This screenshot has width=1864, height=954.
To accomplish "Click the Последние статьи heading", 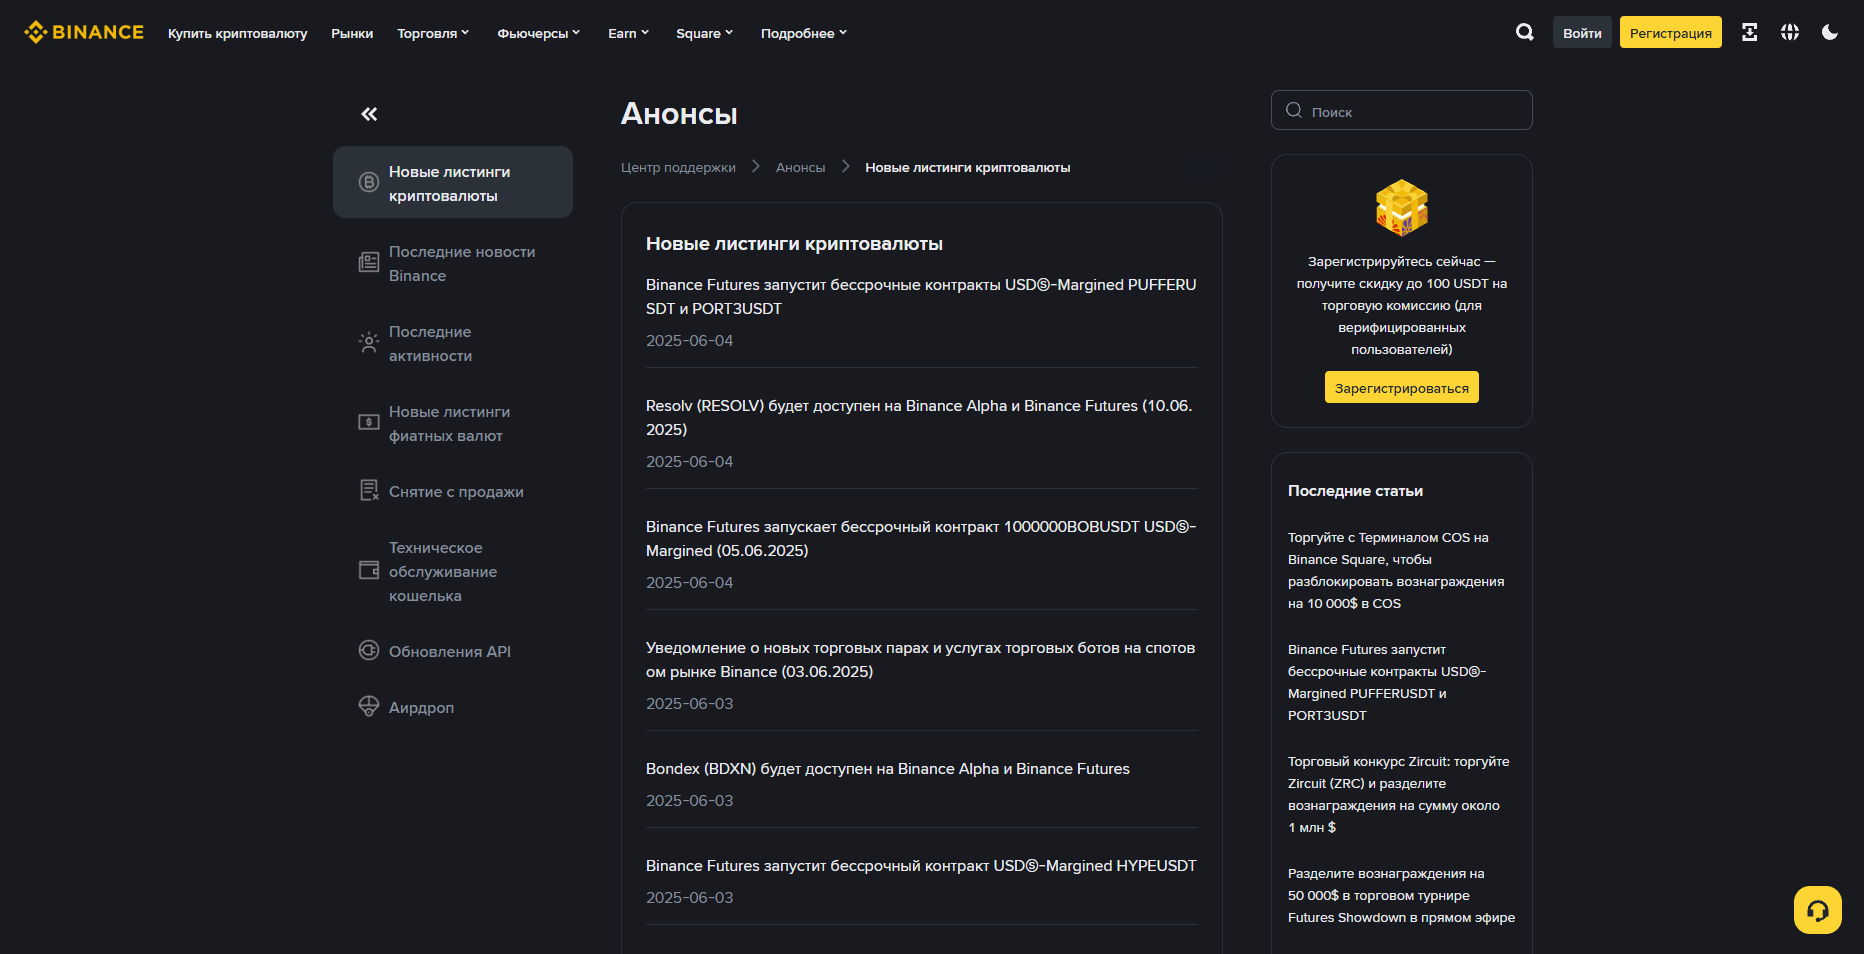I will pyautogui.click(x=1355, y=490).
